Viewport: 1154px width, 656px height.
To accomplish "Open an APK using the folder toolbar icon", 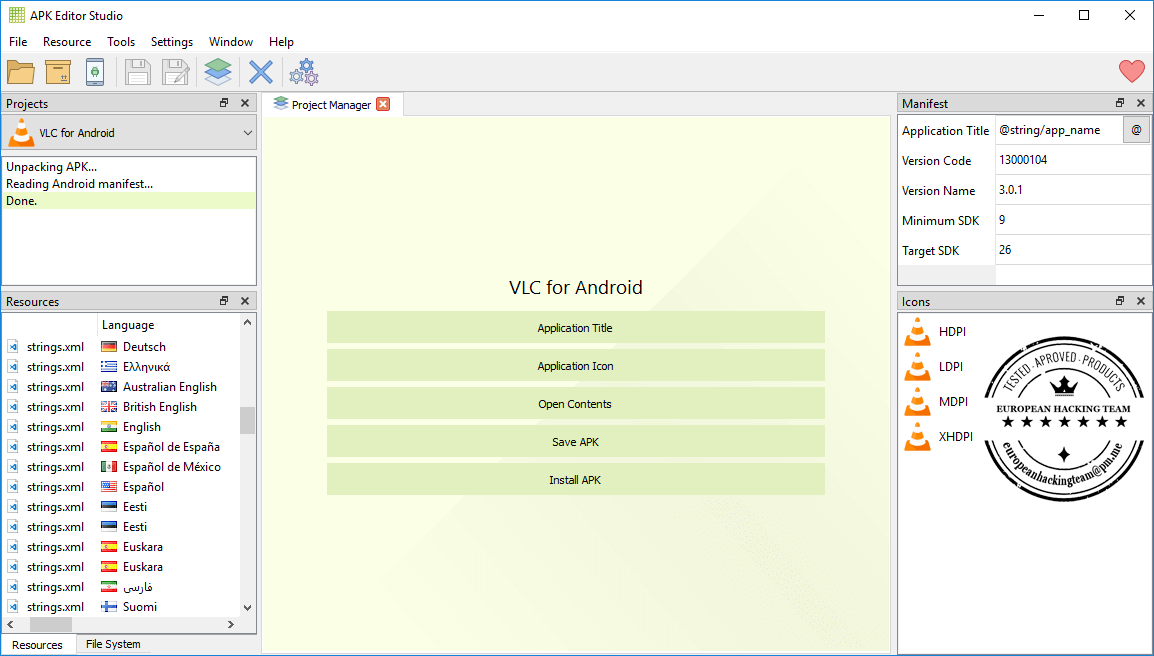I will coord(20,71).
